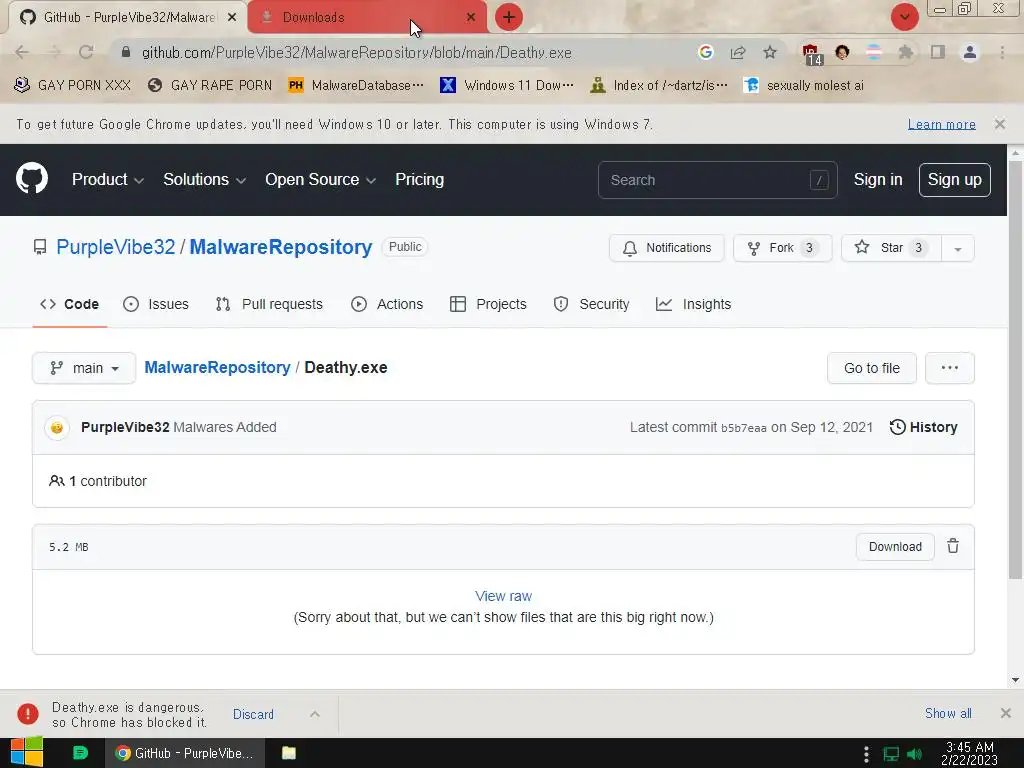Expand the Star list dropdown arrow
Viewport: 1024px width, 768px height.
point(957,248)
